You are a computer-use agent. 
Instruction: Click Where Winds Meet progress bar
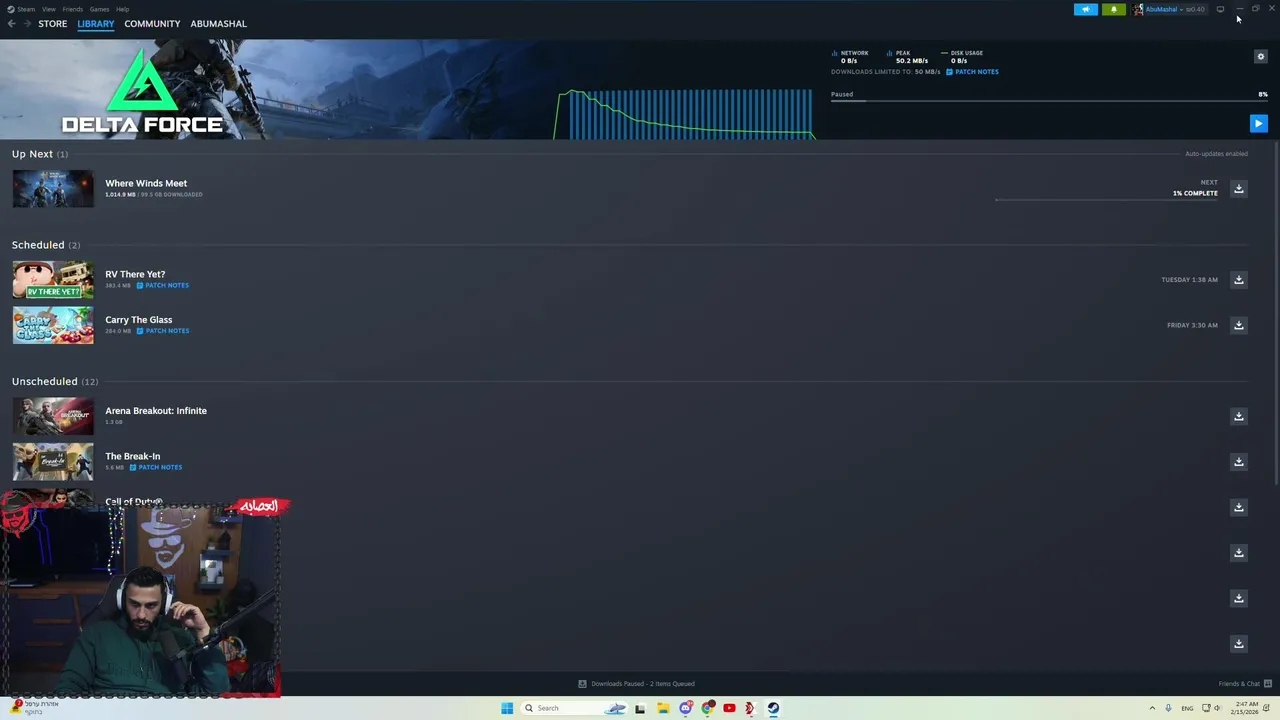pyautogui.click(x=1106, y=199)
